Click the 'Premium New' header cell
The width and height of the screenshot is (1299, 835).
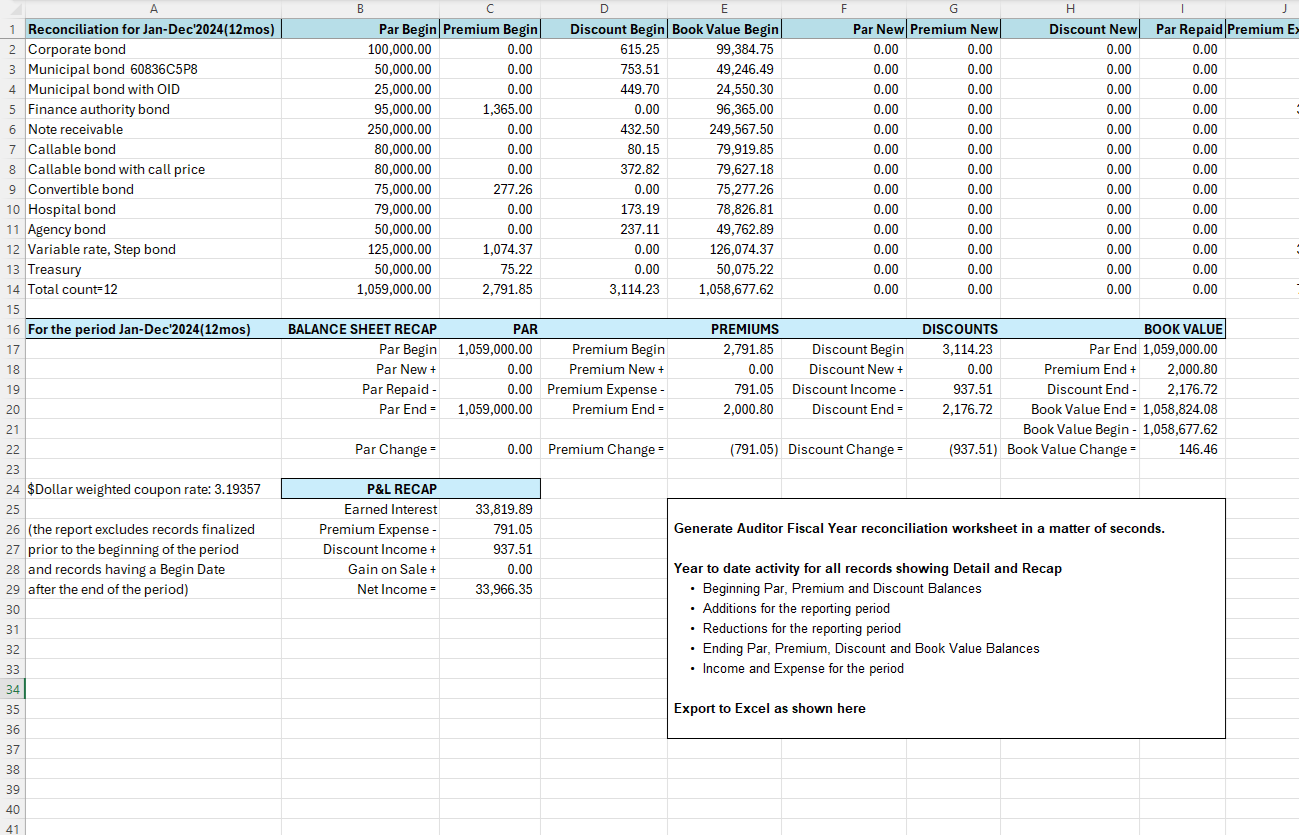(x=954, y=29)
